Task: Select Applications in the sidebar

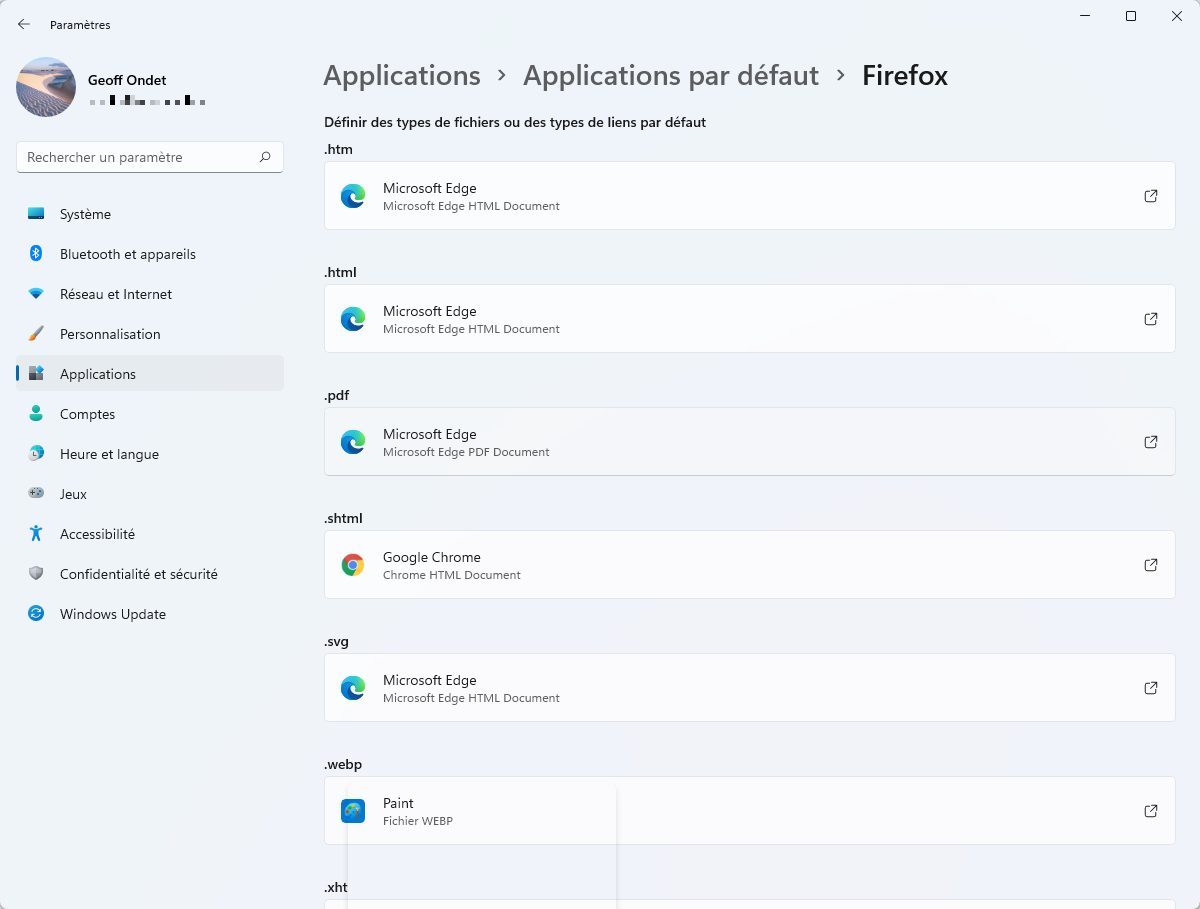Action: (x=150, y=374)
